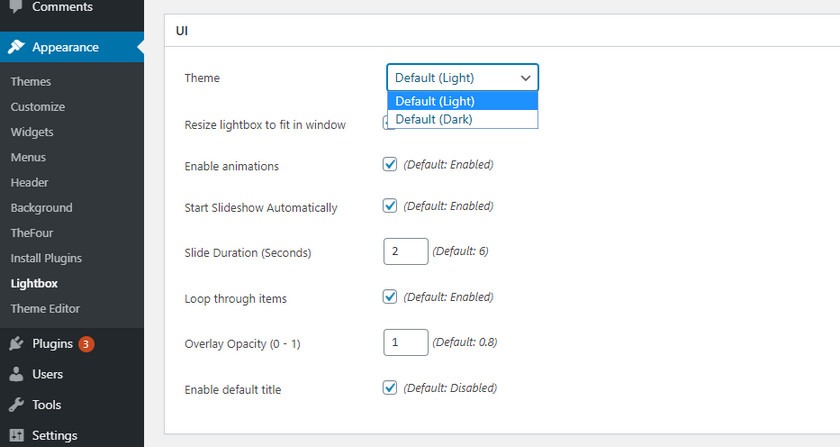The image size is (840, 447).
Task: Click the Tools wrench icon
Action: pos(17,405)
